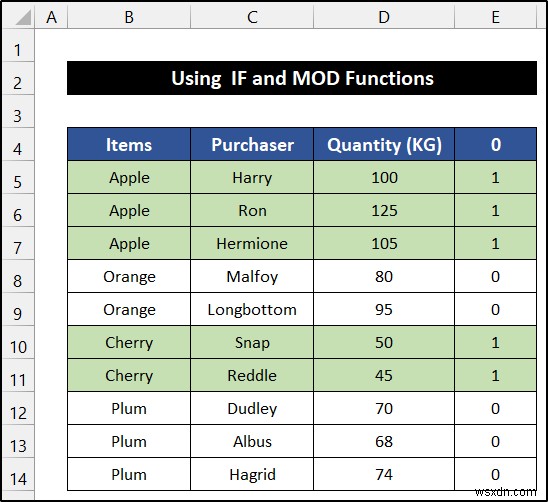Select row 10 header

[x=18, y=343]
